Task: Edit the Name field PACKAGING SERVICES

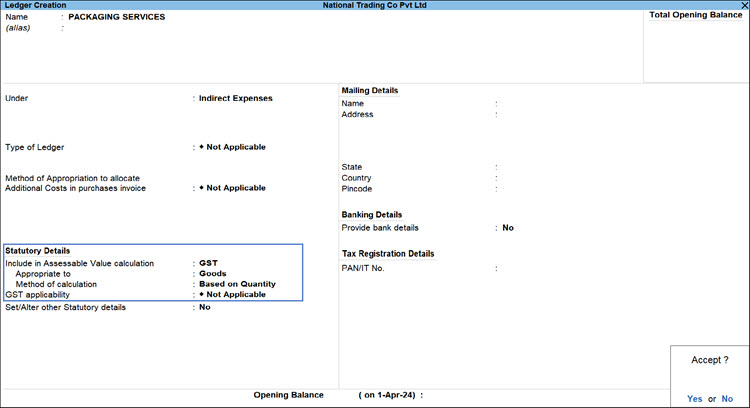Action: tap(117, 17)
